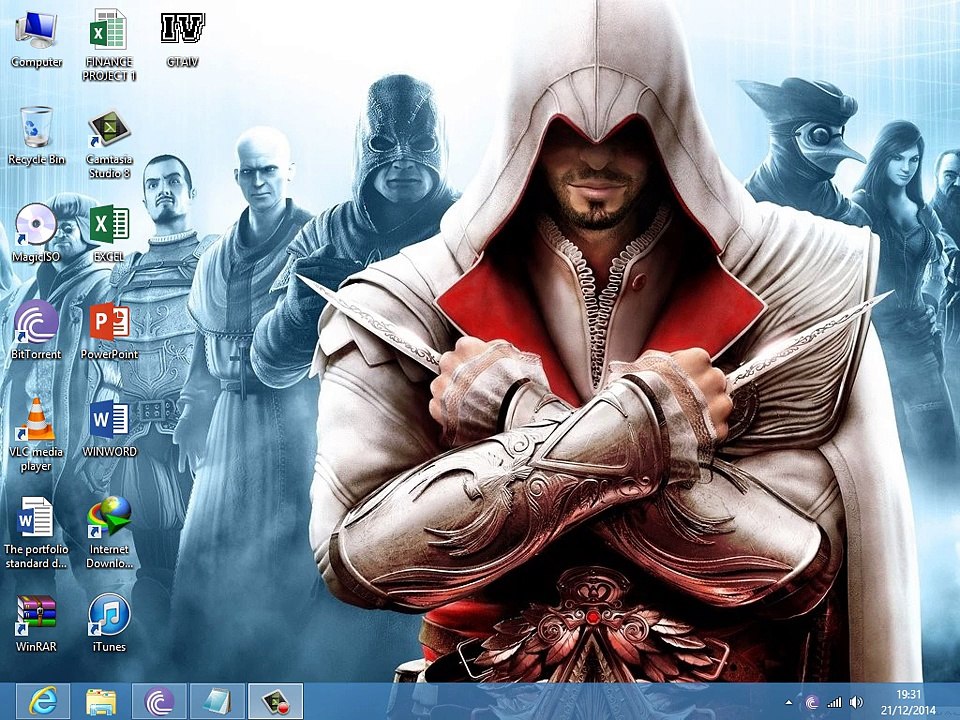
Task: Select the PowerPoint desktop shortcut
Action: 109,331
